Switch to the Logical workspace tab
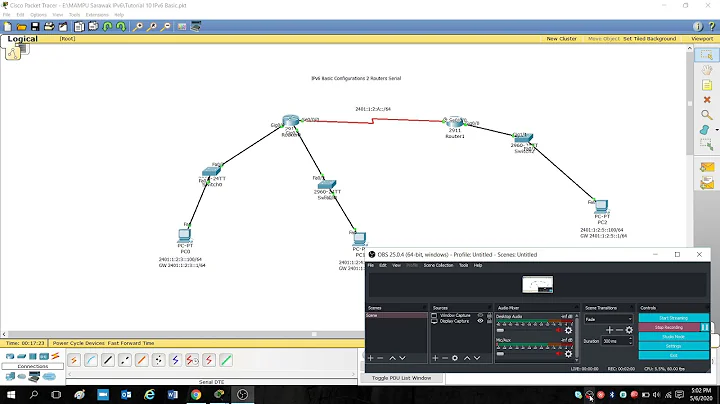Image resolution: width=720 pixels, height=404 pixels. [22, 39]
